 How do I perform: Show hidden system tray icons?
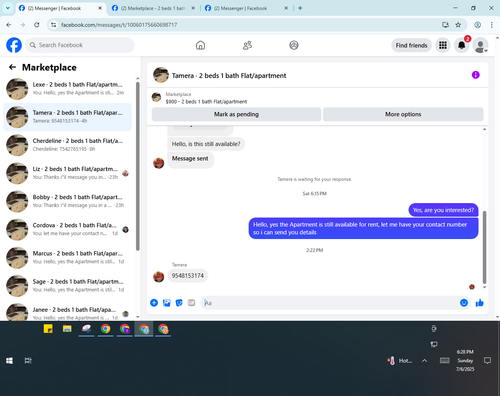click(424, 360)
